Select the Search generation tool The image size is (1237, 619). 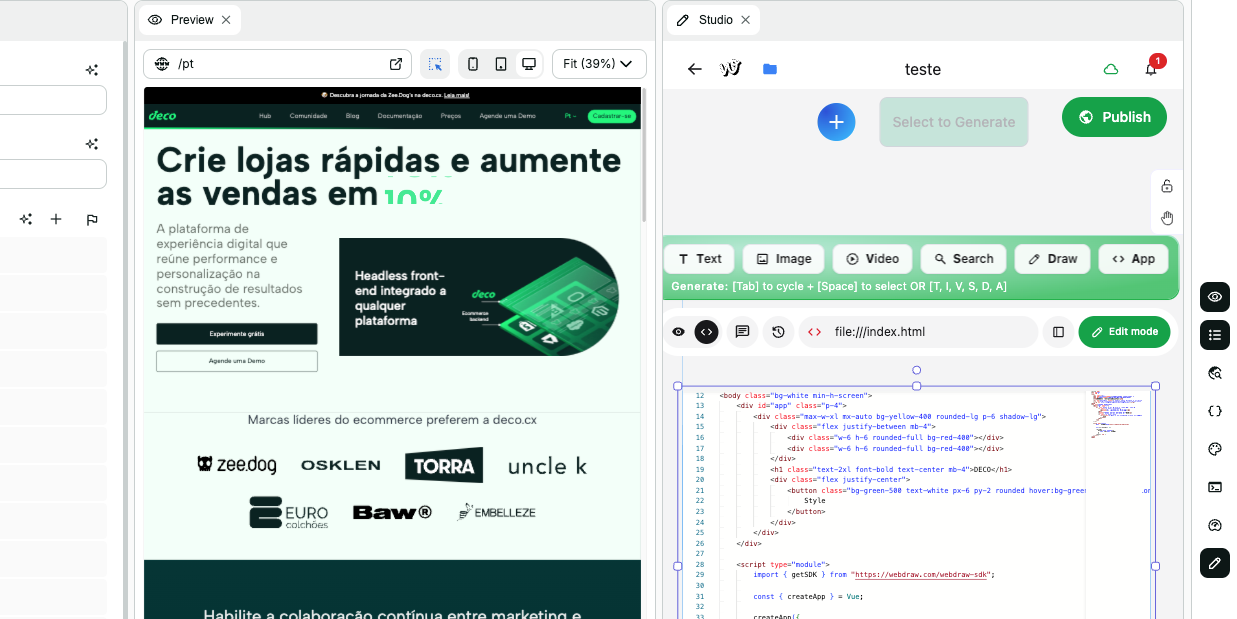click(963, 258)
